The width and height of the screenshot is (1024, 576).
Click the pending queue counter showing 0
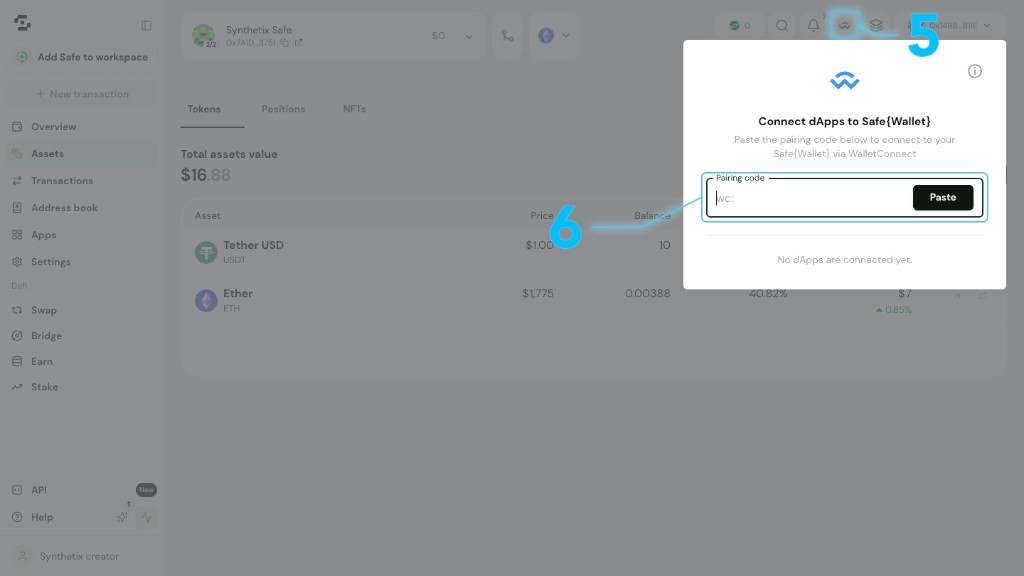pos(739,25)
